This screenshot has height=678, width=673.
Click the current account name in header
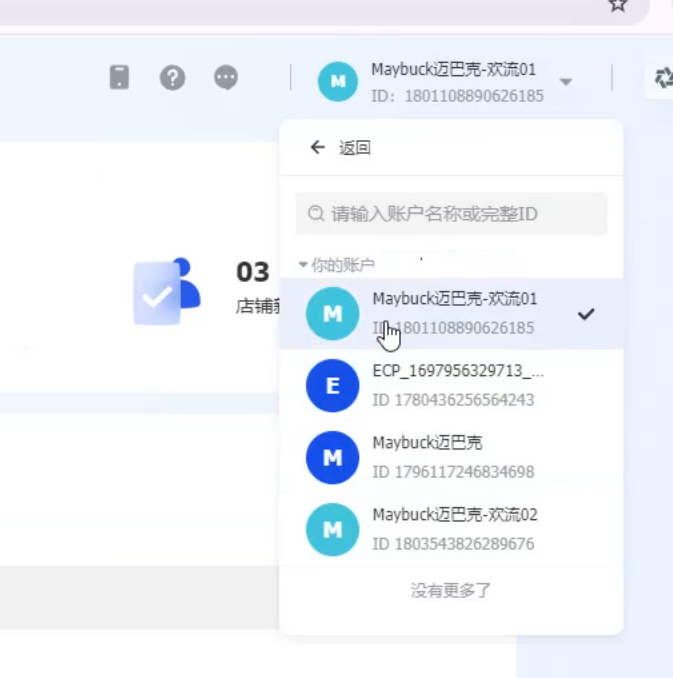tap(453, 70)
